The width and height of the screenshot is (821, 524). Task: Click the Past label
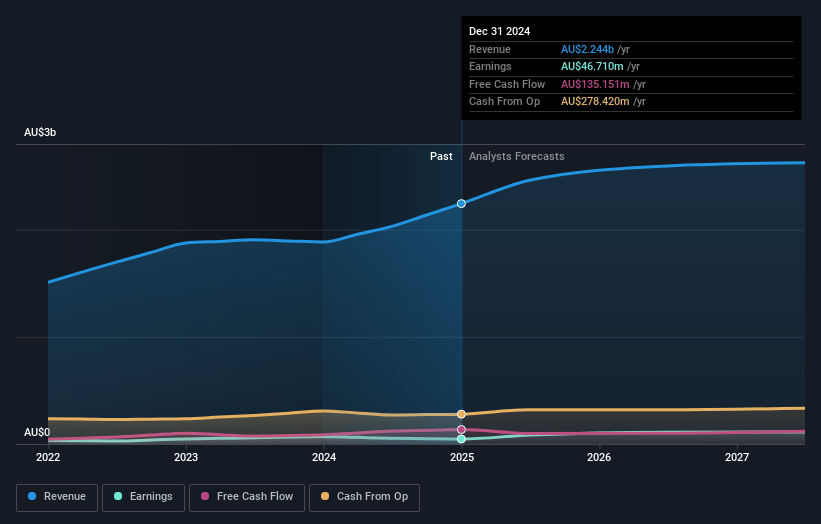441,157
